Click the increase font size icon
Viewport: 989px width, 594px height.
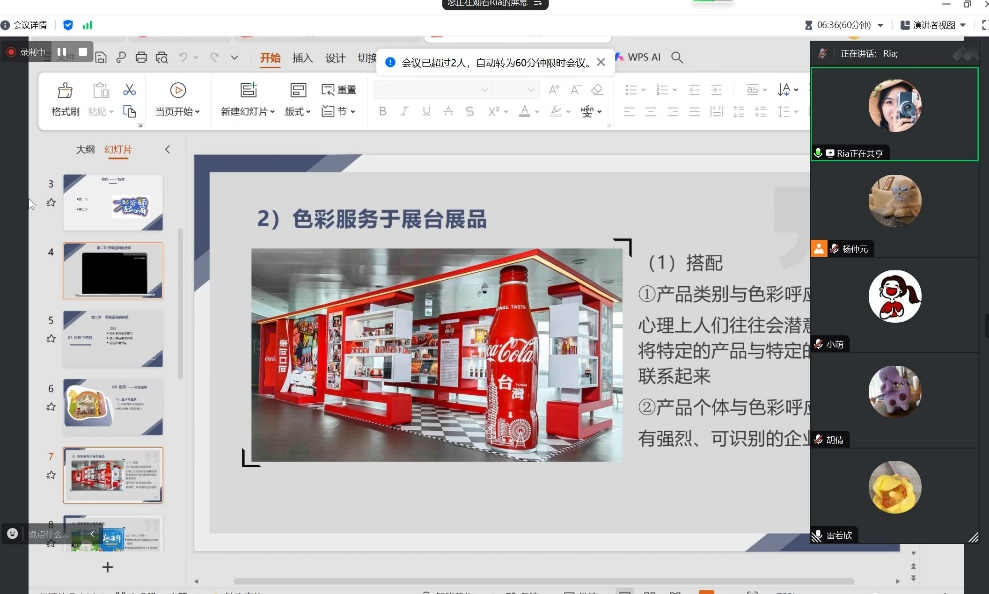(554, 90)
